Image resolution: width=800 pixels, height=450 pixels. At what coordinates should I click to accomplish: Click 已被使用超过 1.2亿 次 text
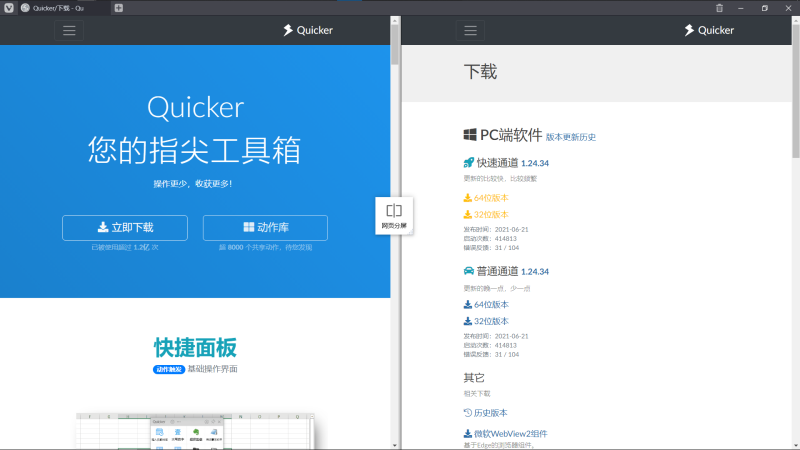(125, 247)
